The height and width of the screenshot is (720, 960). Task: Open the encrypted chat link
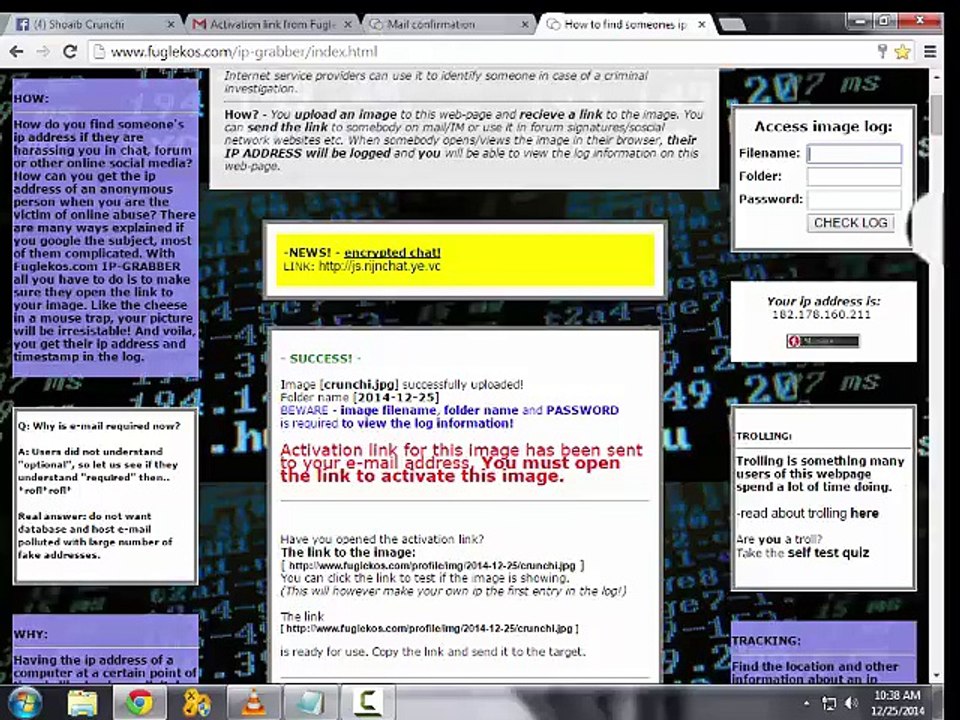392,252
